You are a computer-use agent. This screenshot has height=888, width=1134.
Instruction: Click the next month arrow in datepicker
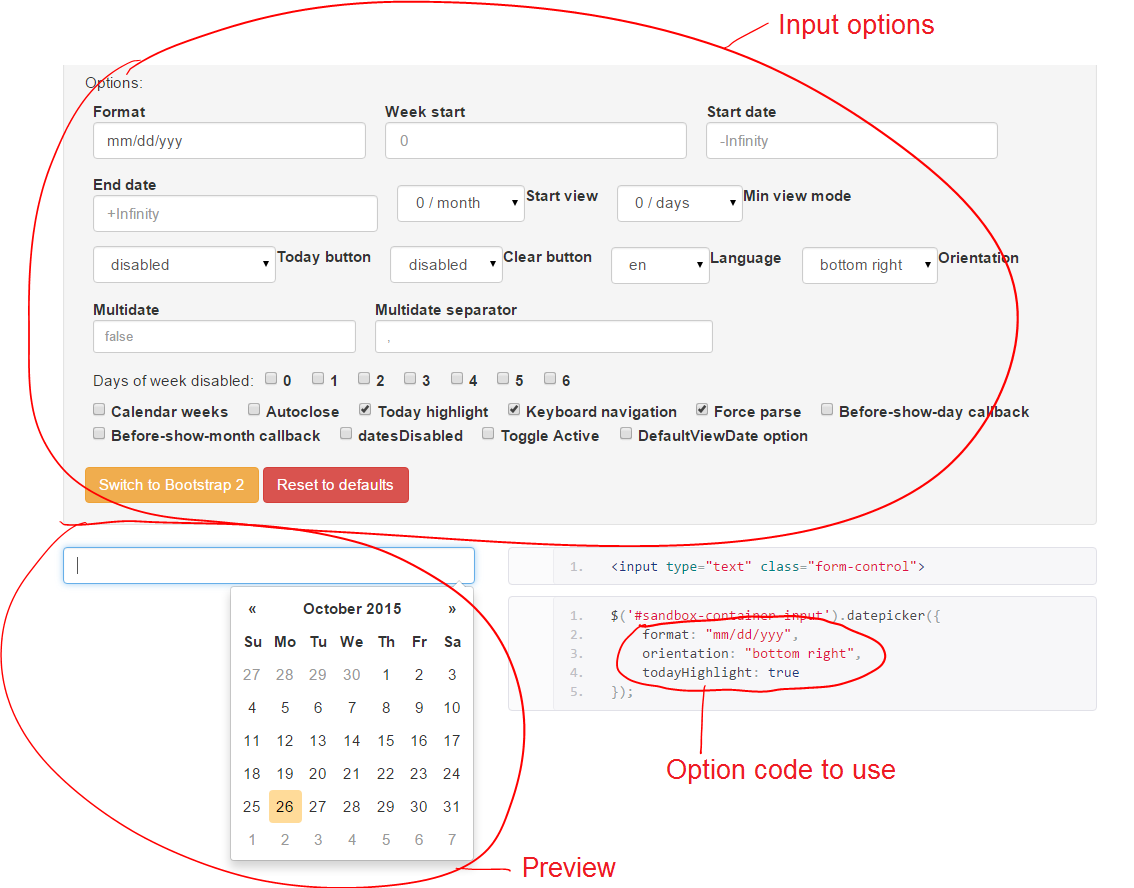click(x=452, y=608)
